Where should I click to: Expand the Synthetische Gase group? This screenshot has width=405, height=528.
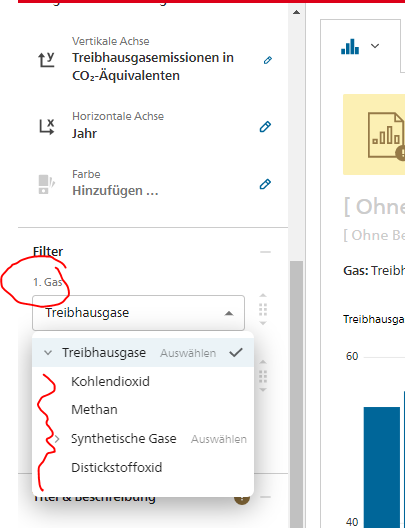[57, 439]
